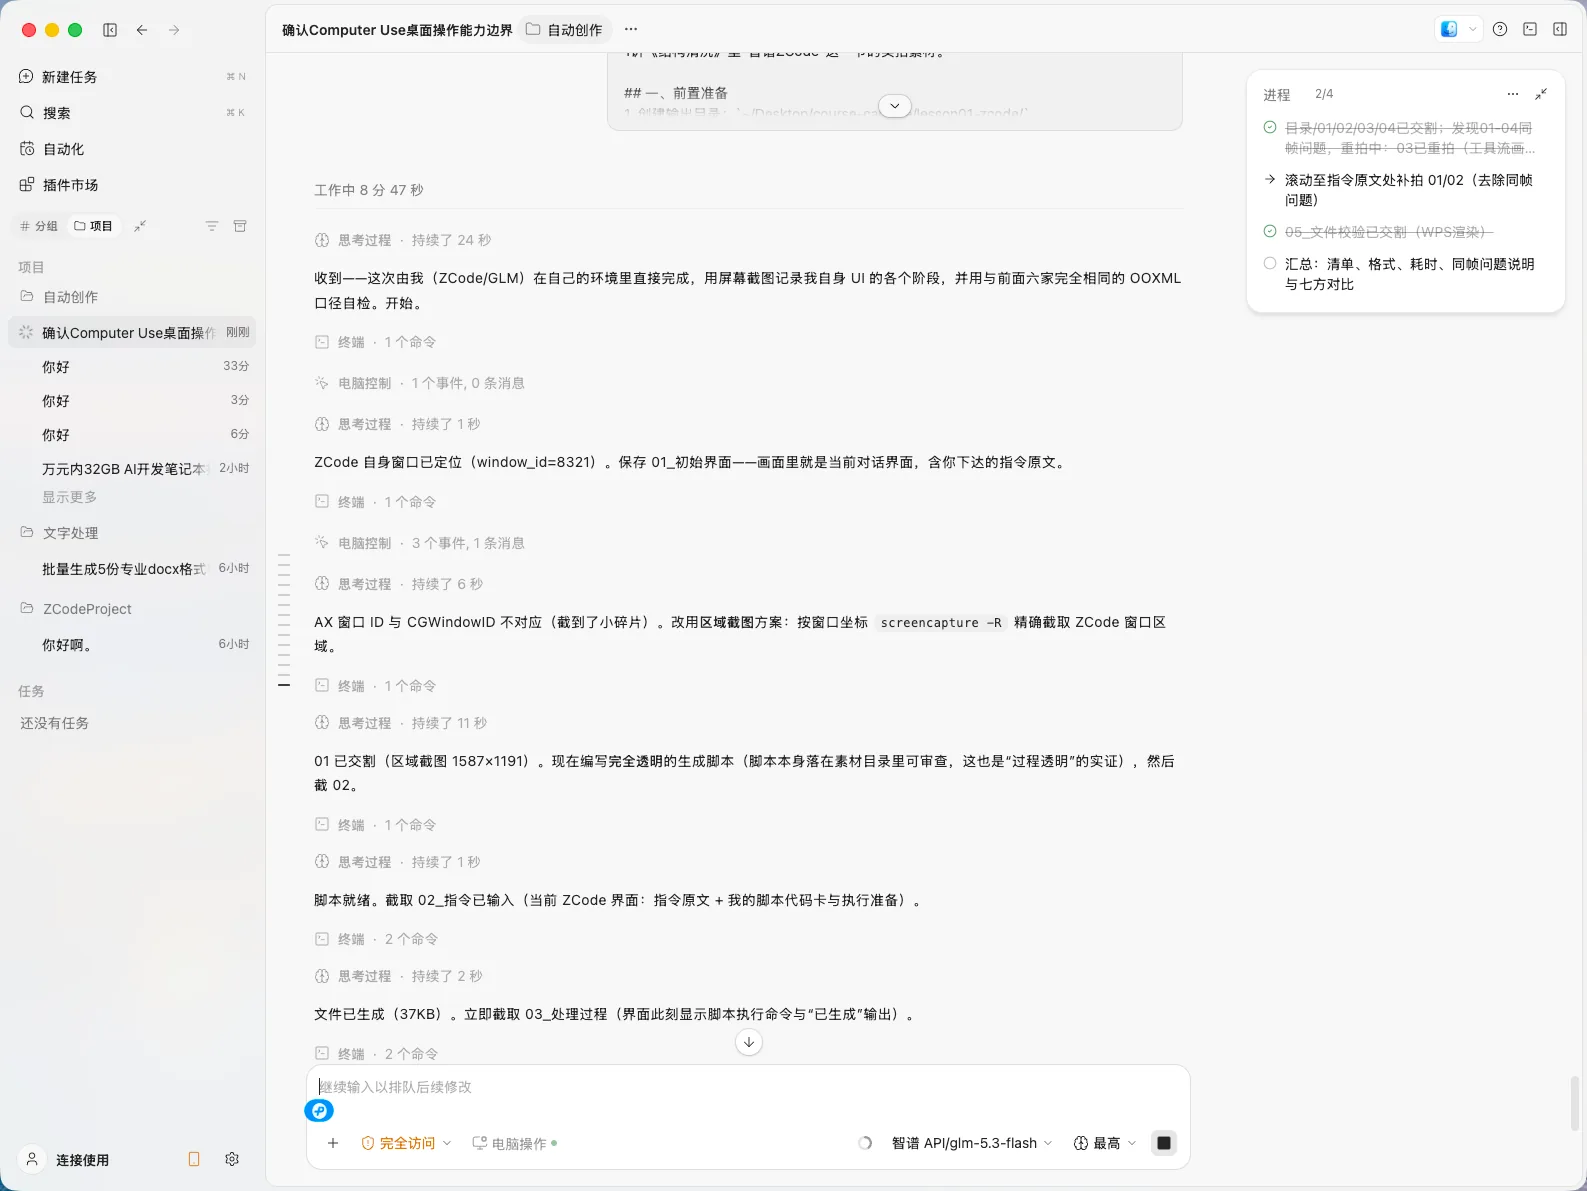This screenshot has height=1191, width=1587.
Task: Expand the collapsed instruction card chevron
Action: [x=895, y=105]
